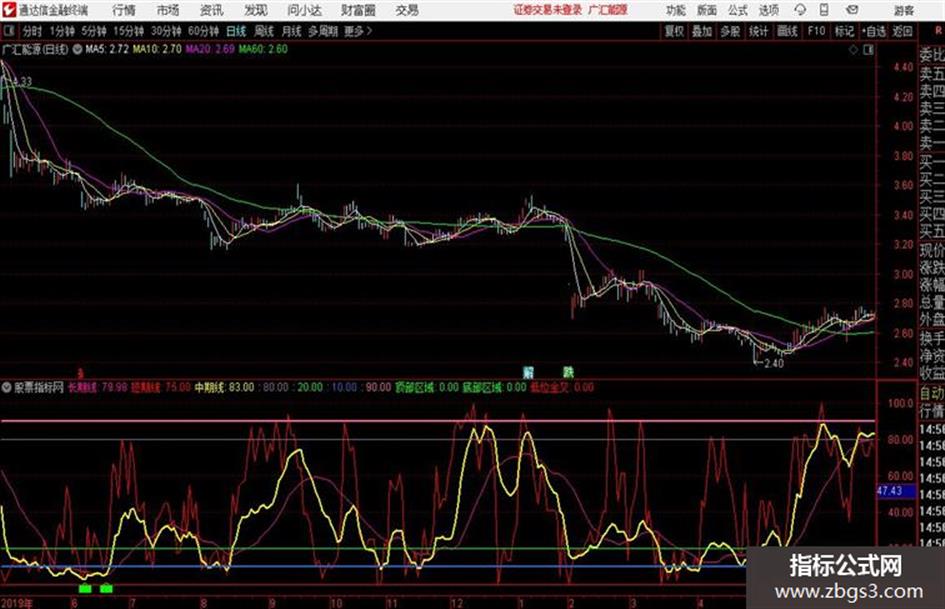
Task: Click the mobile phone icon
Action: (x=824, y=10)
